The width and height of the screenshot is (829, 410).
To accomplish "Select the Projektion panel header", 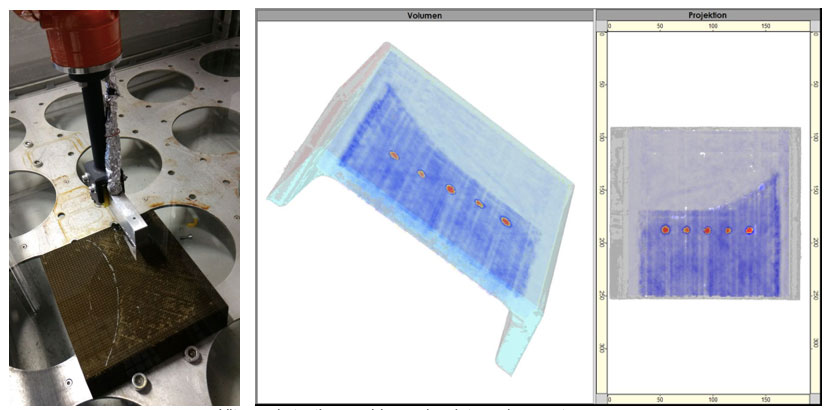I will pos(709,16).
